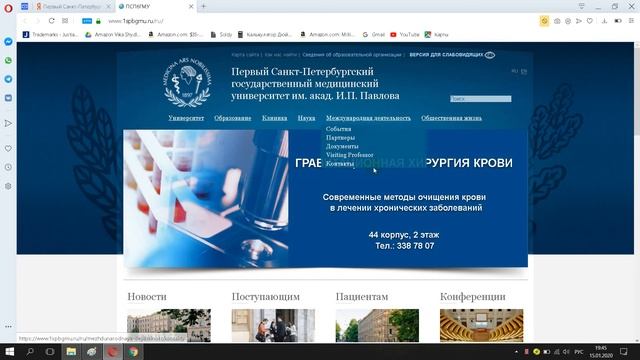Toggle the visually impaired version eye link
This screenshot has width=640, height=360.
coord(452,55)
